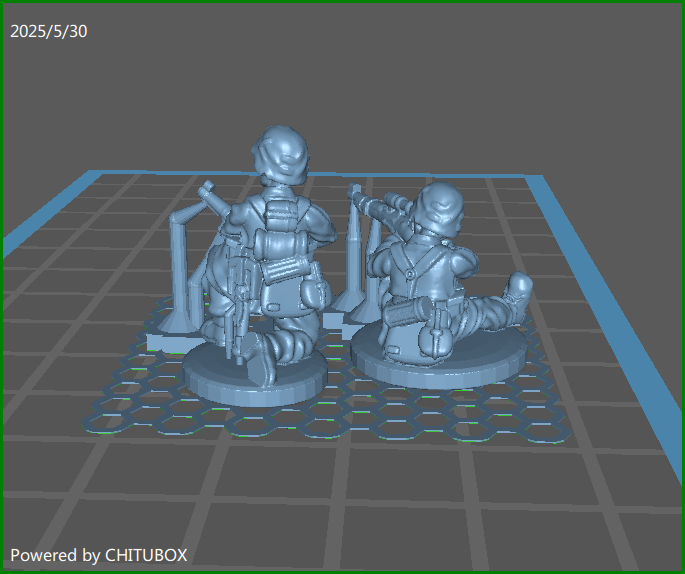The image size is (685, 574).
Task: Click the right soldier's extended boot
Action: coord(517,288)
